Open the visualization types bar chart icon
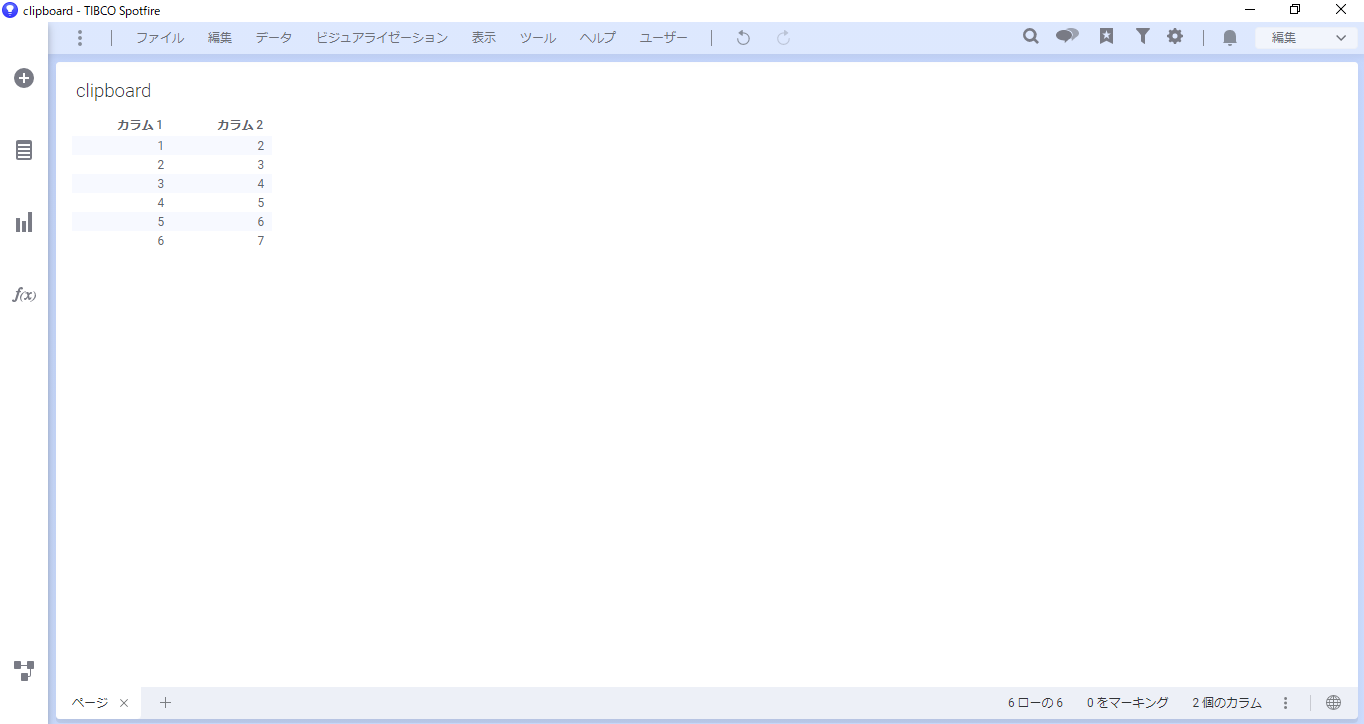 coord(24,222)
